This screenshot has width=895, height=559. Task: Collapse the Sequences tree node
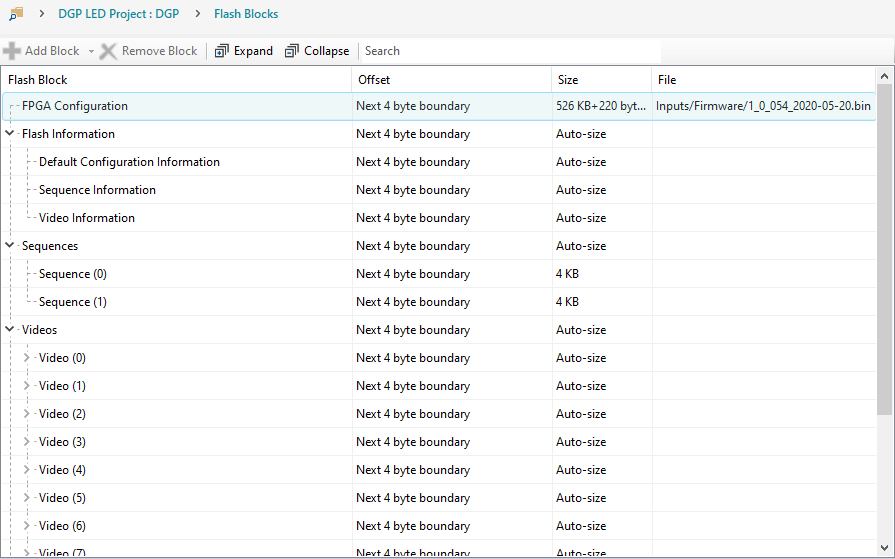coord(11,246)
